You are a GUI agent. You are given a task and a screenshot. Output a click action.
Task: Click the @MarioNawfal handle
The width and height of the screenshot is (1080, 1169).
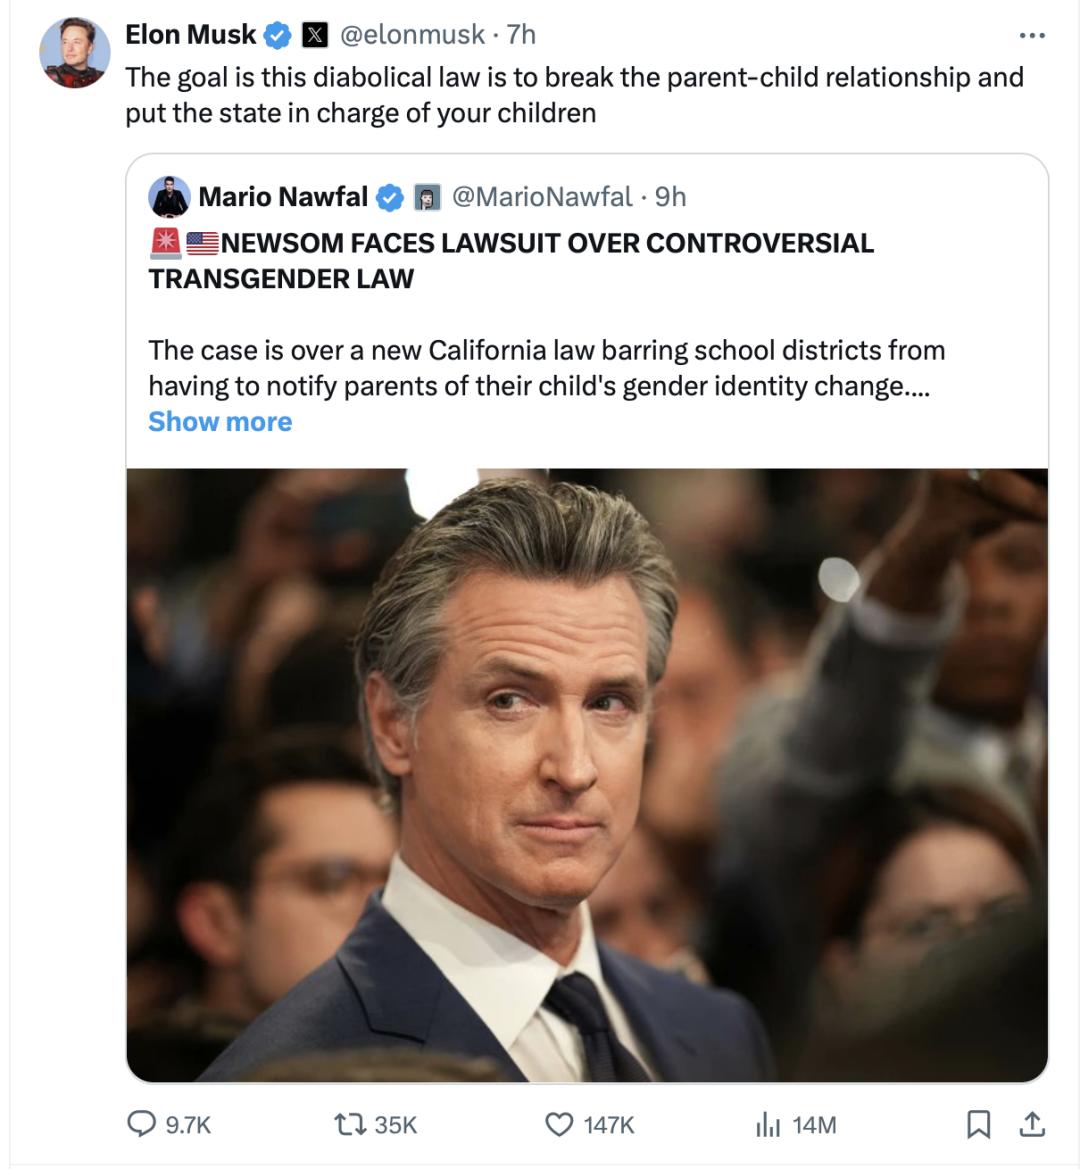[x=542, y=197]
